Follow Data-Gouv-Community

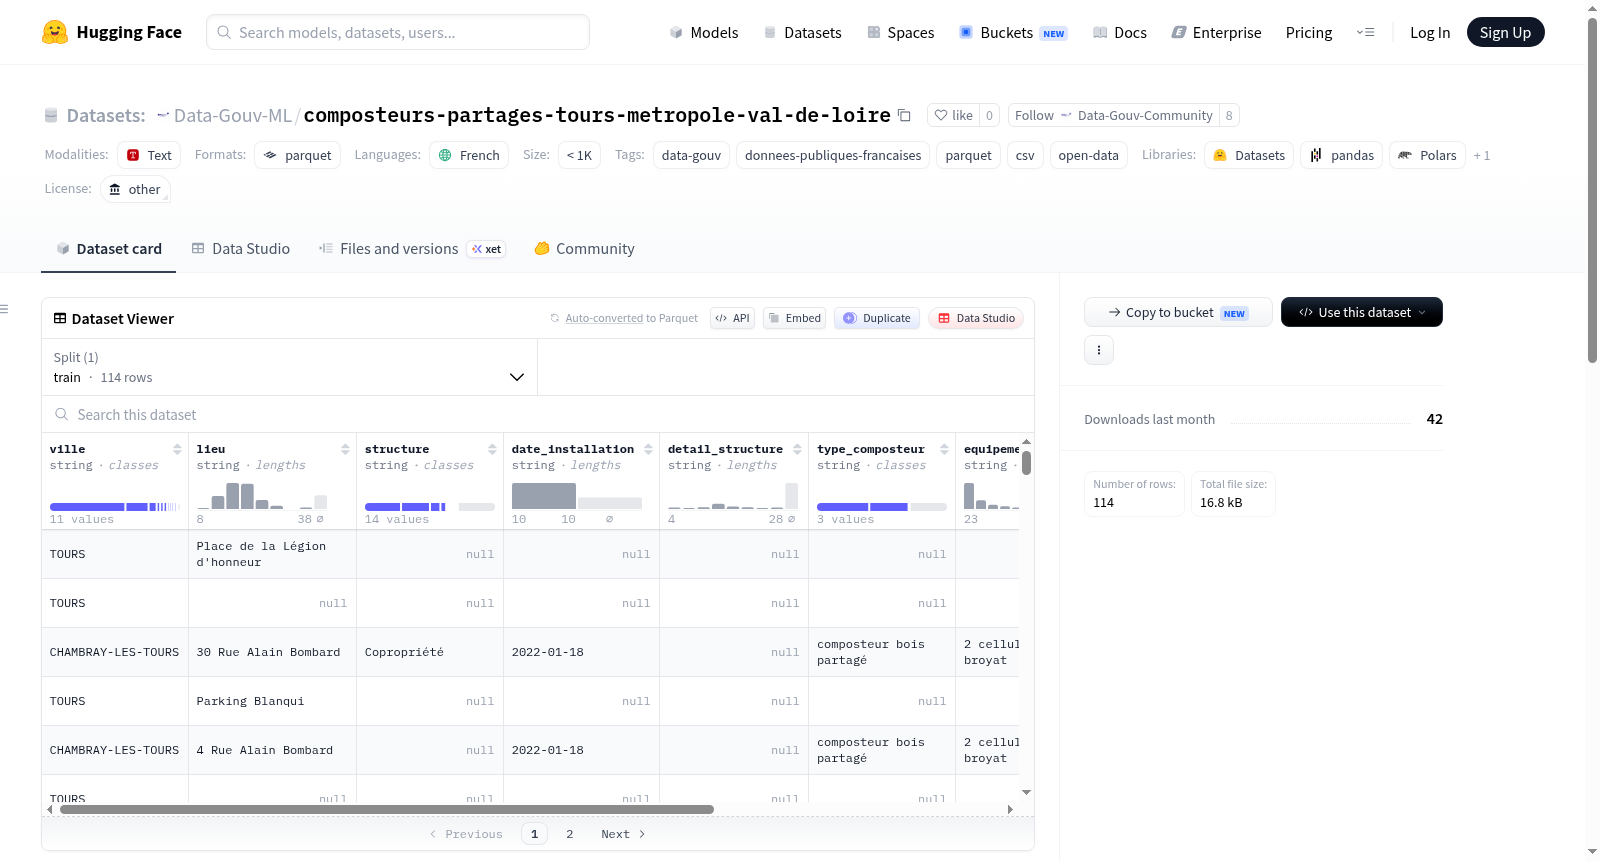[x=1113, y=115]
